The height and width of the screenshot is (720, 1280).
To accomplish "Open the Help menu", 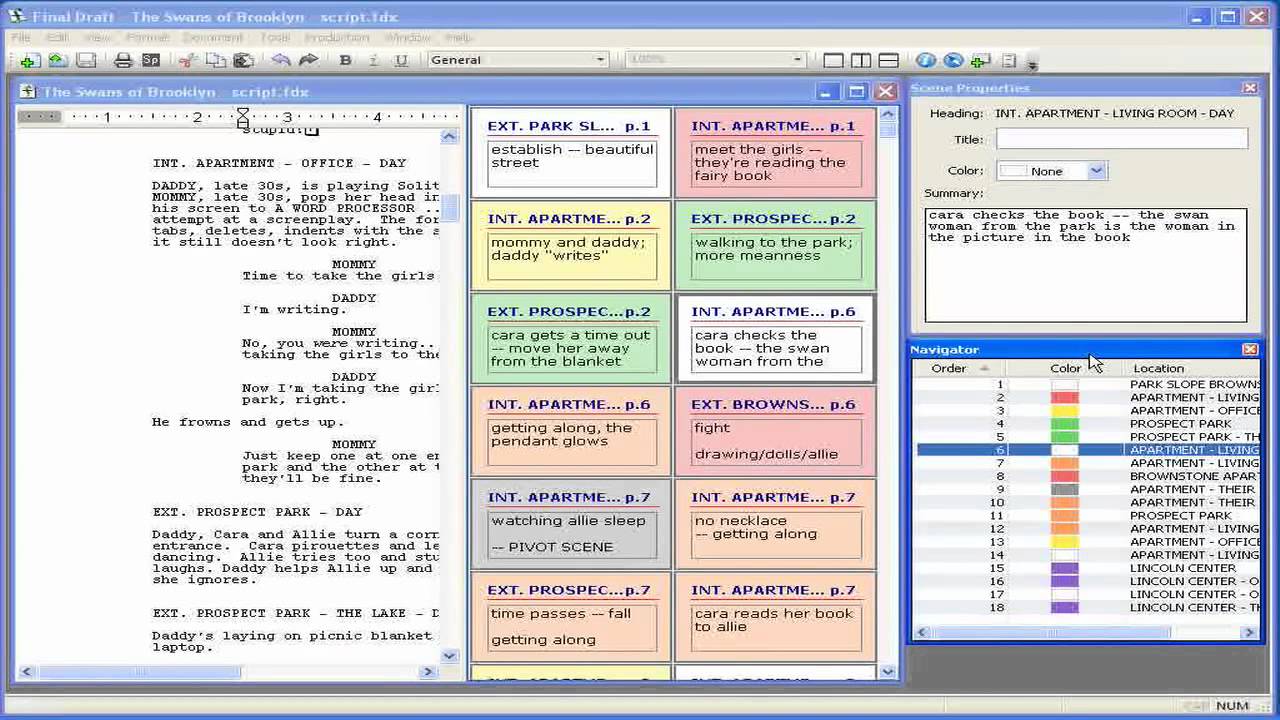I will coord(459,37).
